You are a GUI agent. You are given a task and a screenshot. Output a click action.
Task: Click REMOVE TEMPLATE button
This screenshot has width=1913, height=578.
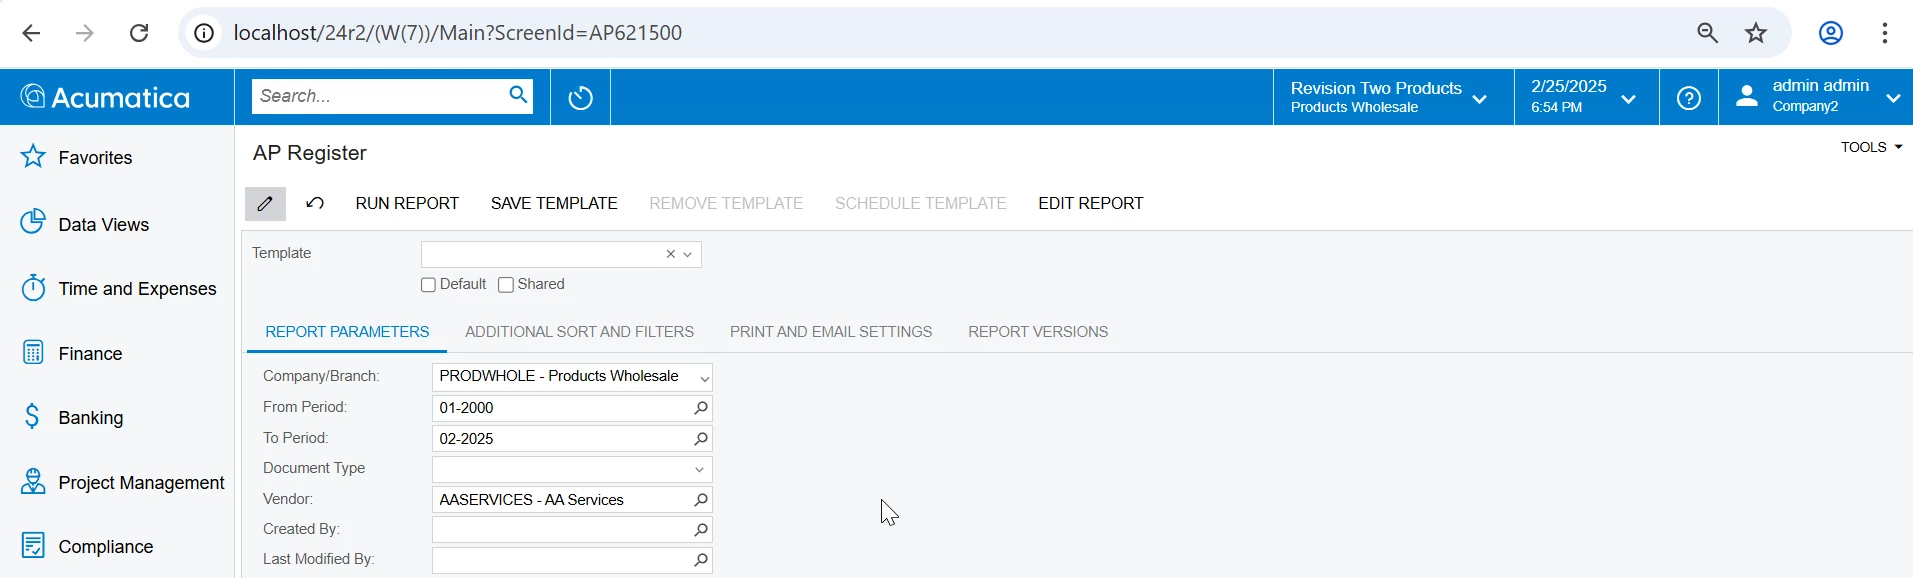point(726,203)
